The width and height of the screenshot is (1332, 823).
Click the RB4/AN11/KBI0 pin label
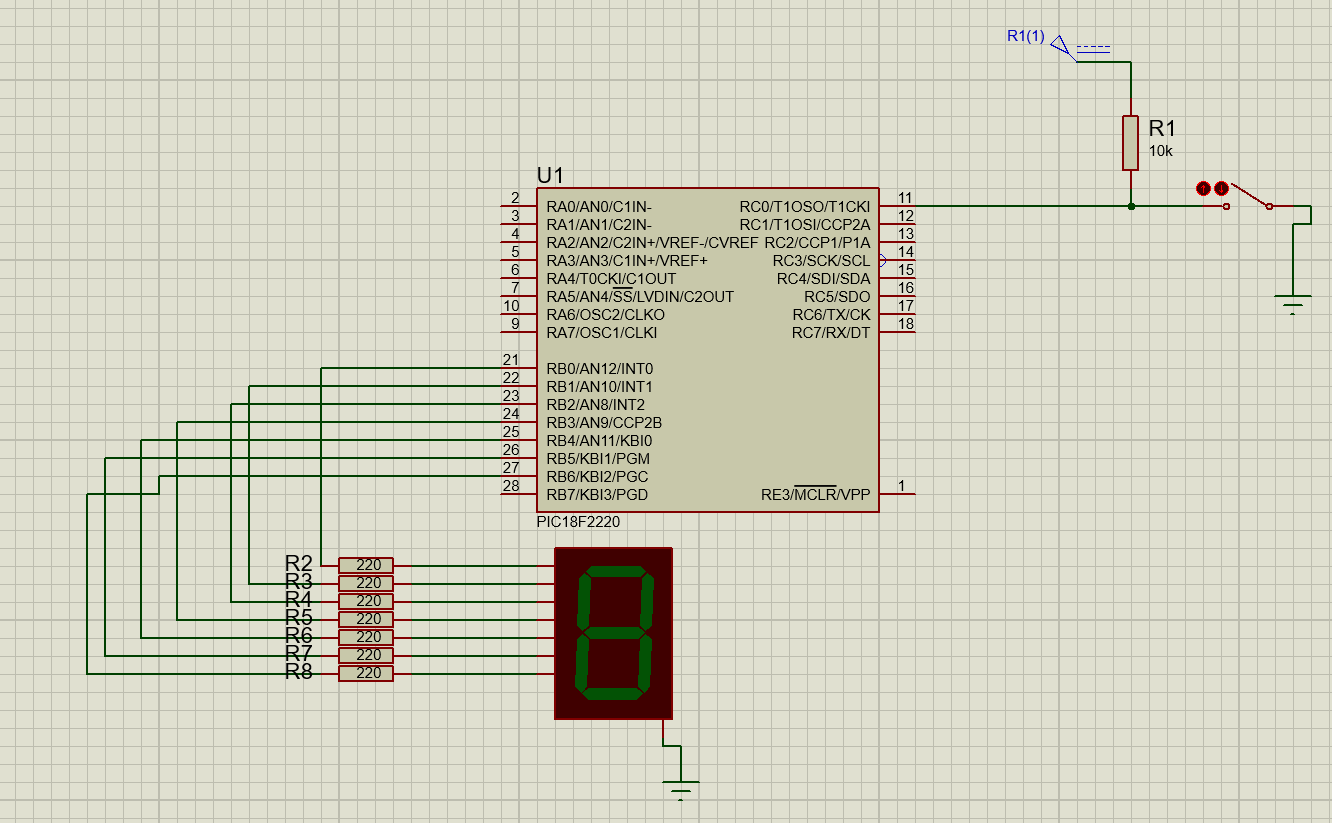pyautogui.click(x=599, y=441)
